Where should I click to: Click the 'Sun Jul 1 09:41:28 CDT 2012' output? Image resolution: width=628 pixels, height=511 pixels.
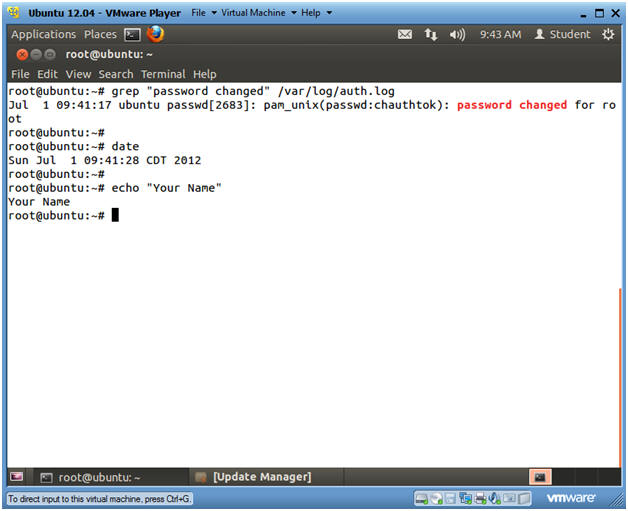coord(105,161)
